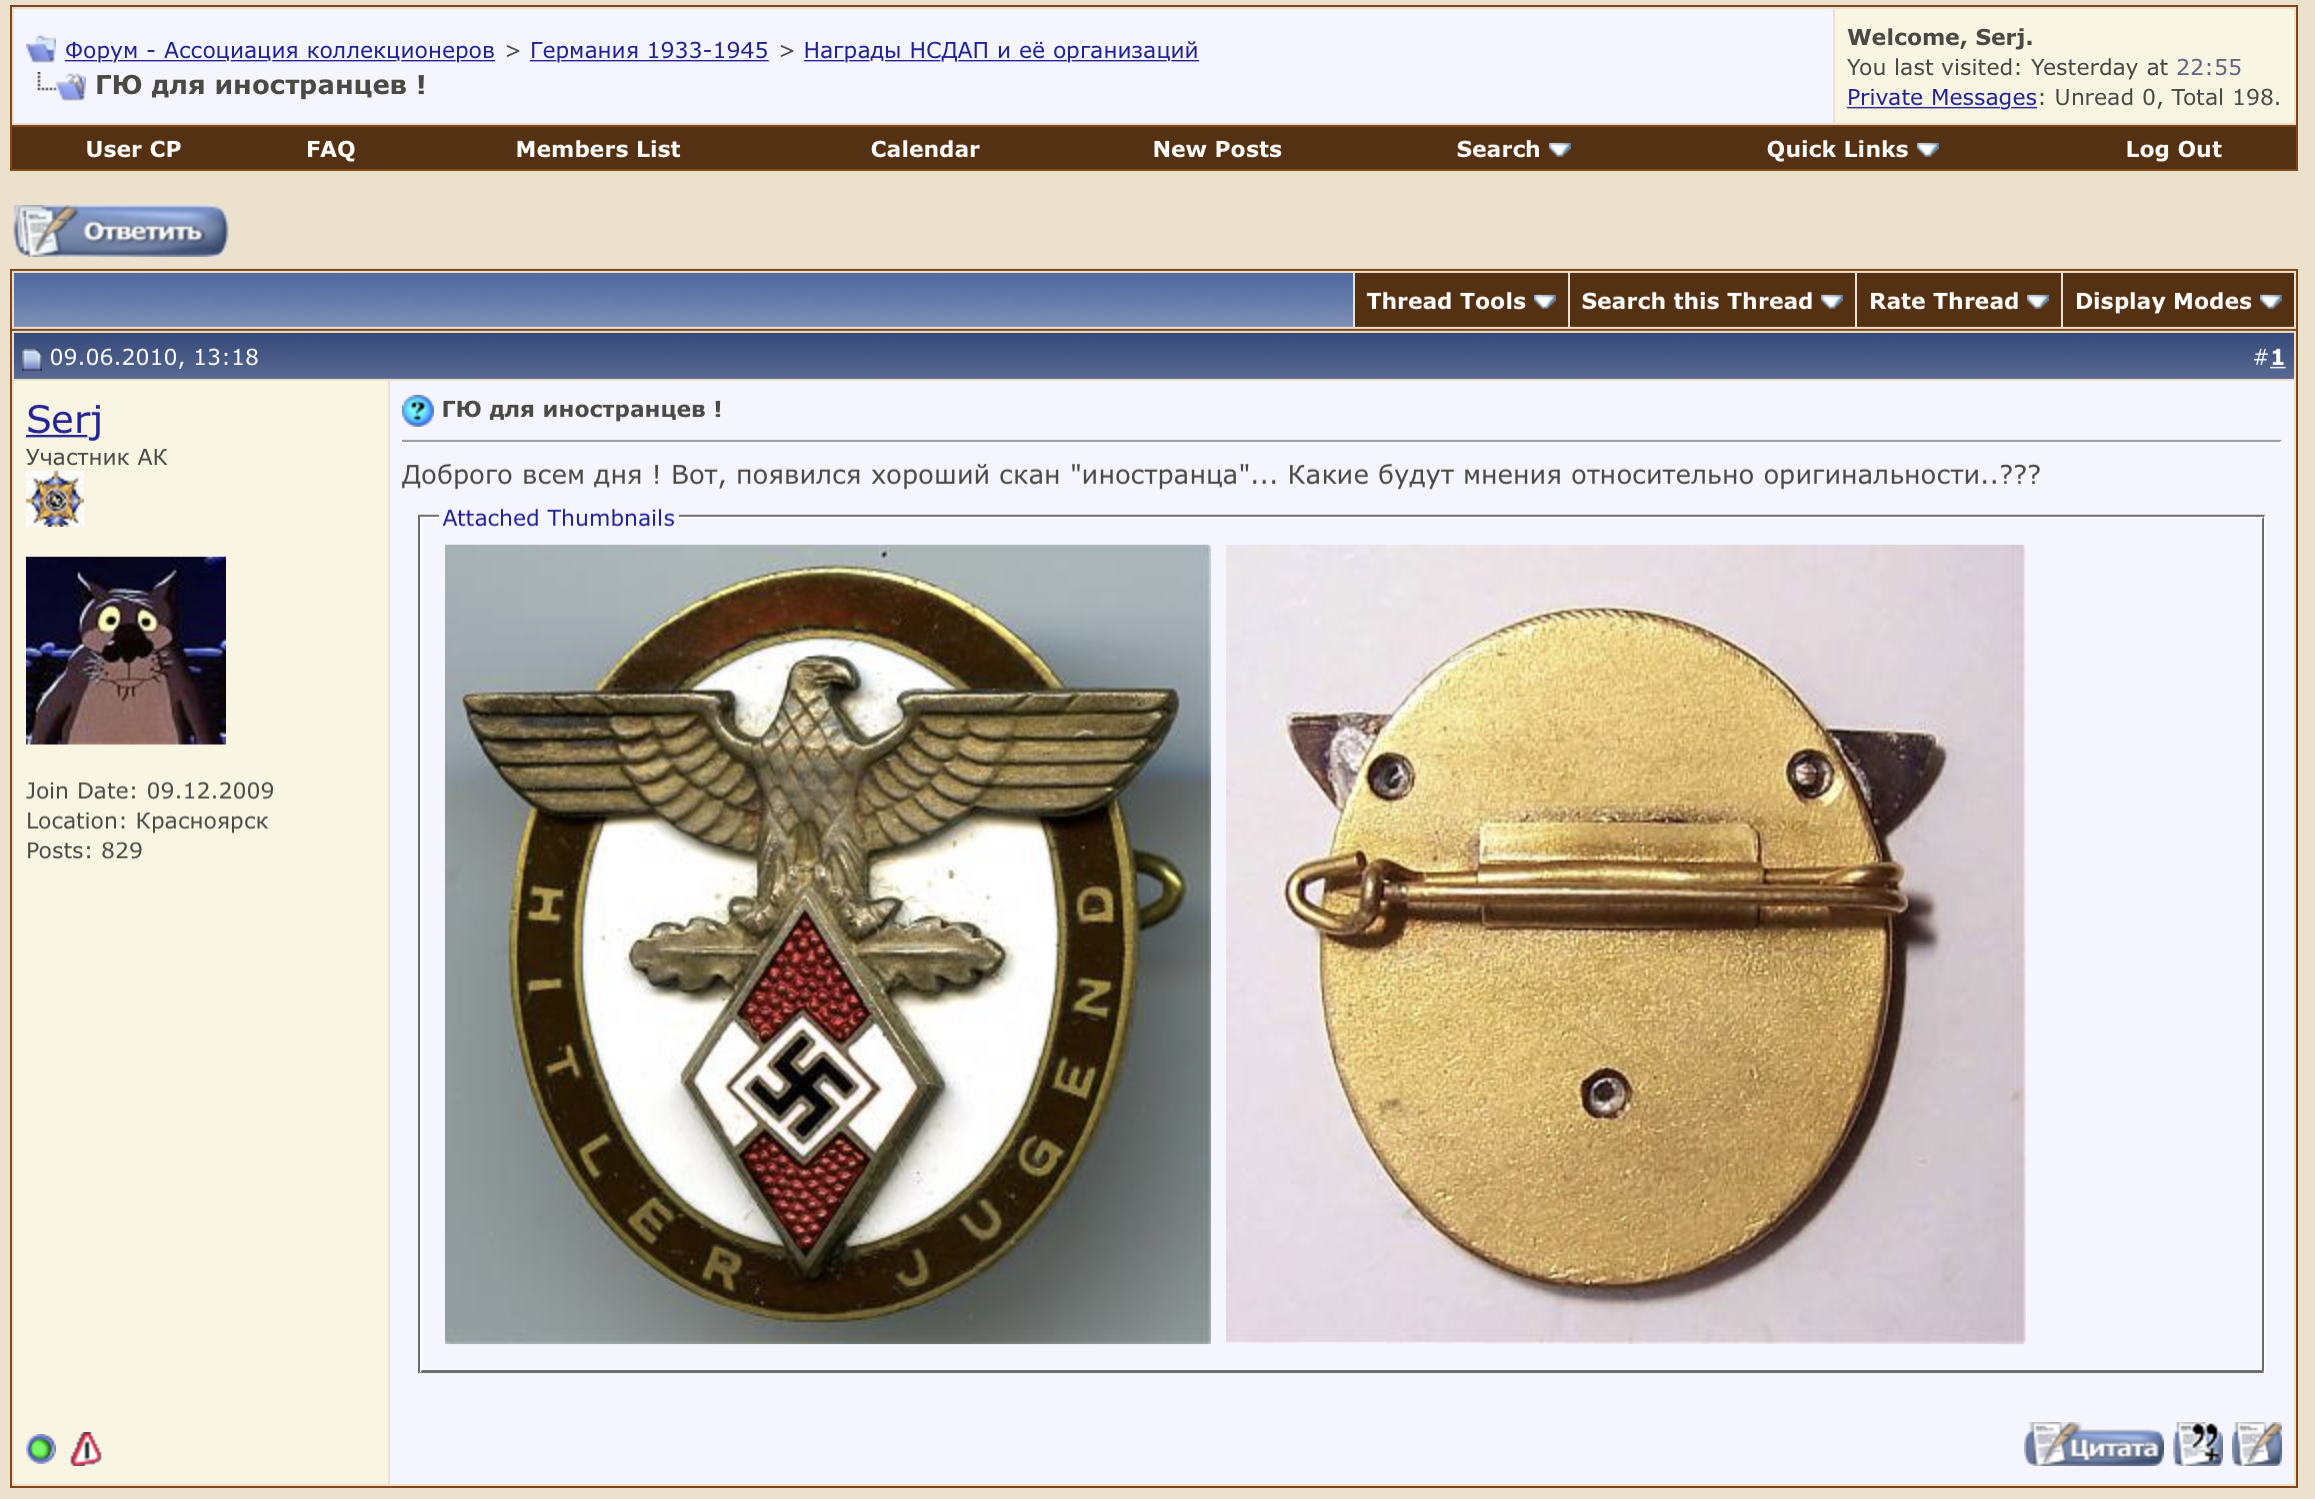The width and height of the screenshot is (2315, 1499).
Task: Expand the Display Modes menu
Action: (2176, 301)
